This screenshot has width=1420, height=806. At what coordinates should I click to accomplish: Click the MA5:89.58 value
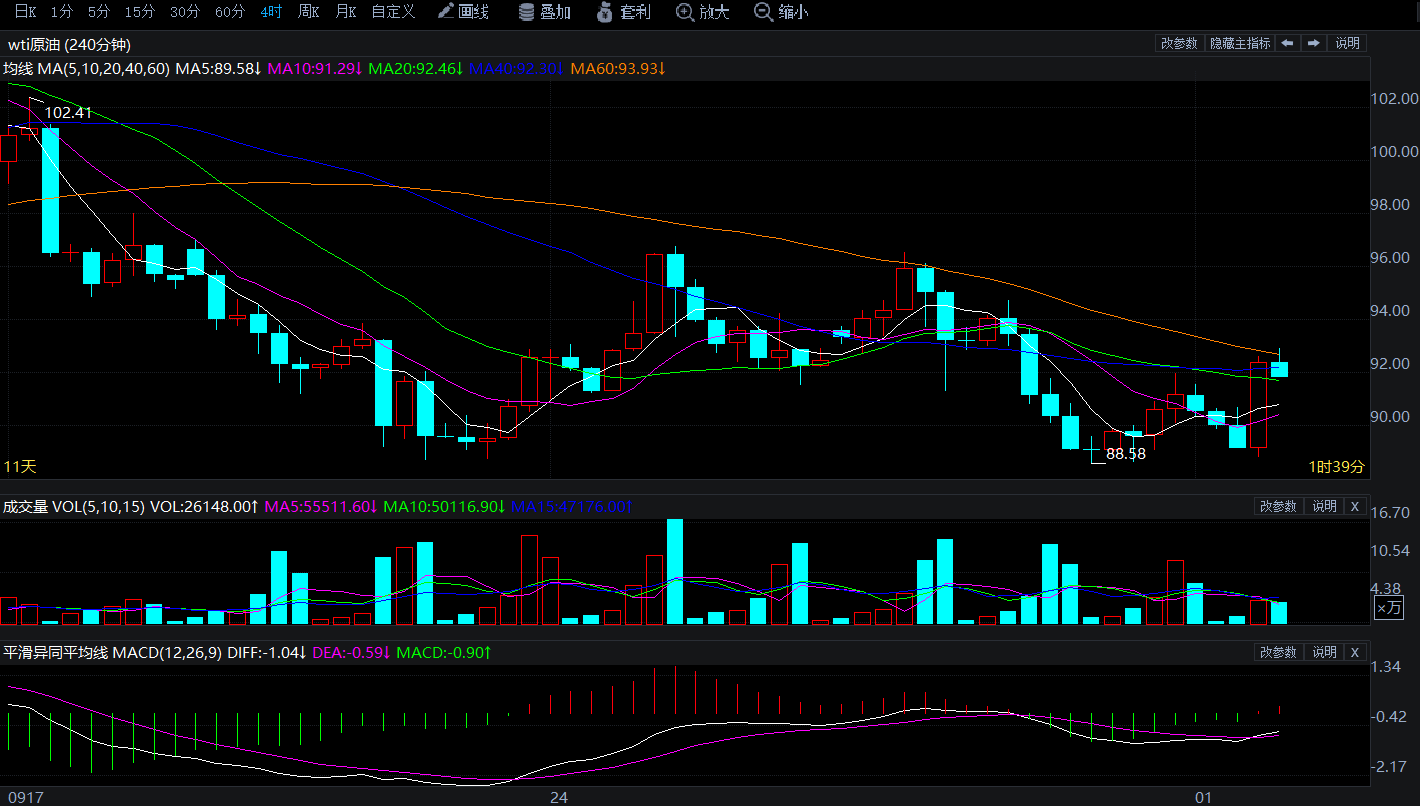(218, 69)
